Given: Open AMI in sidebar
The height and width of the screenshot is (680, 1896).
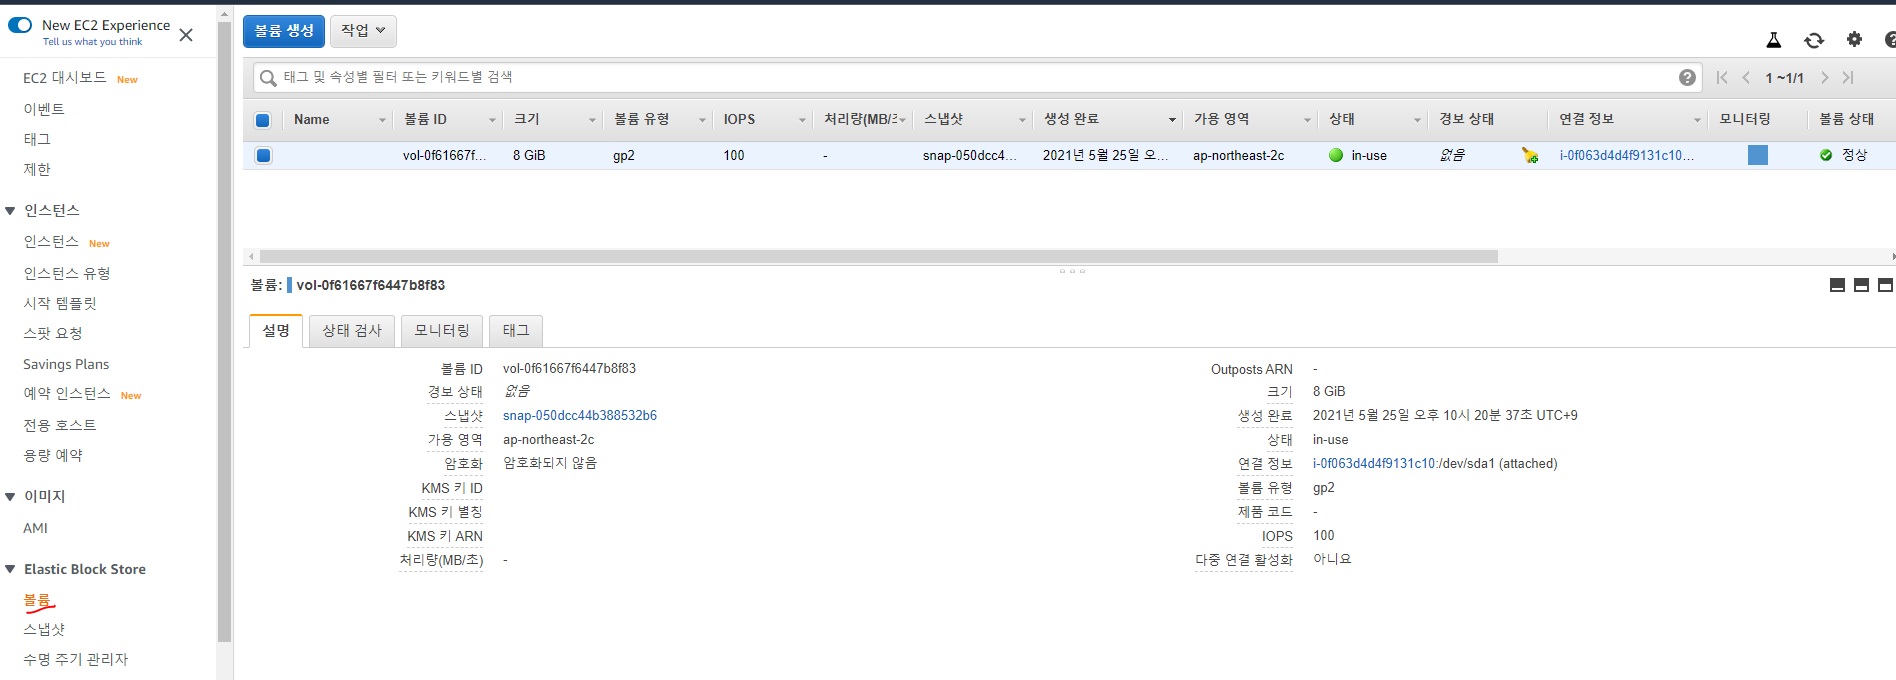Looking at the screenshot, I should point(35,528).
